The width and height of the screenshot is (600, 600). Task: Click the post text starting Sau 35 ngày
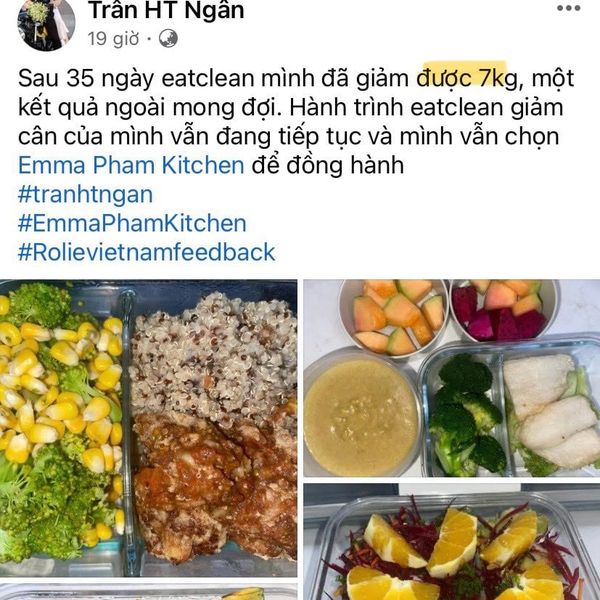[x=296, y=122]
